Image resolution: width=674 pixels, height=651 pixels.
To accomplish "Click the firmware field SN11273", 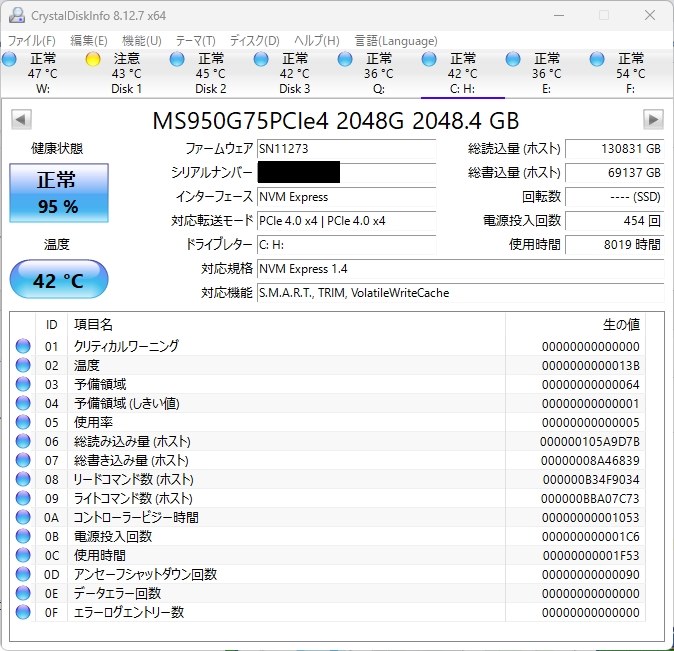I will coord(346,149).
